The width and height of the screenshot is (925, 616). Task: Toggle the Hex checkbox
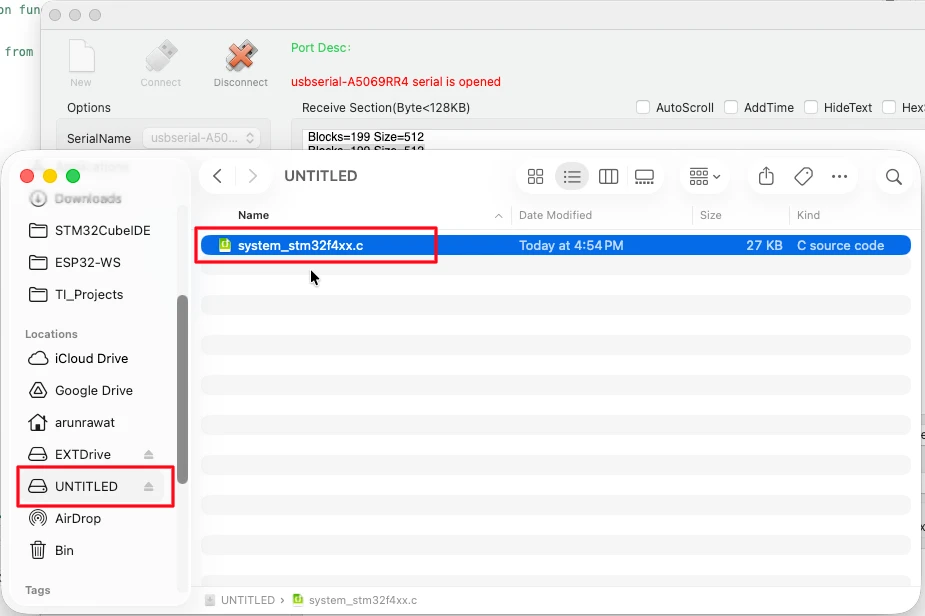click(889, 107)
